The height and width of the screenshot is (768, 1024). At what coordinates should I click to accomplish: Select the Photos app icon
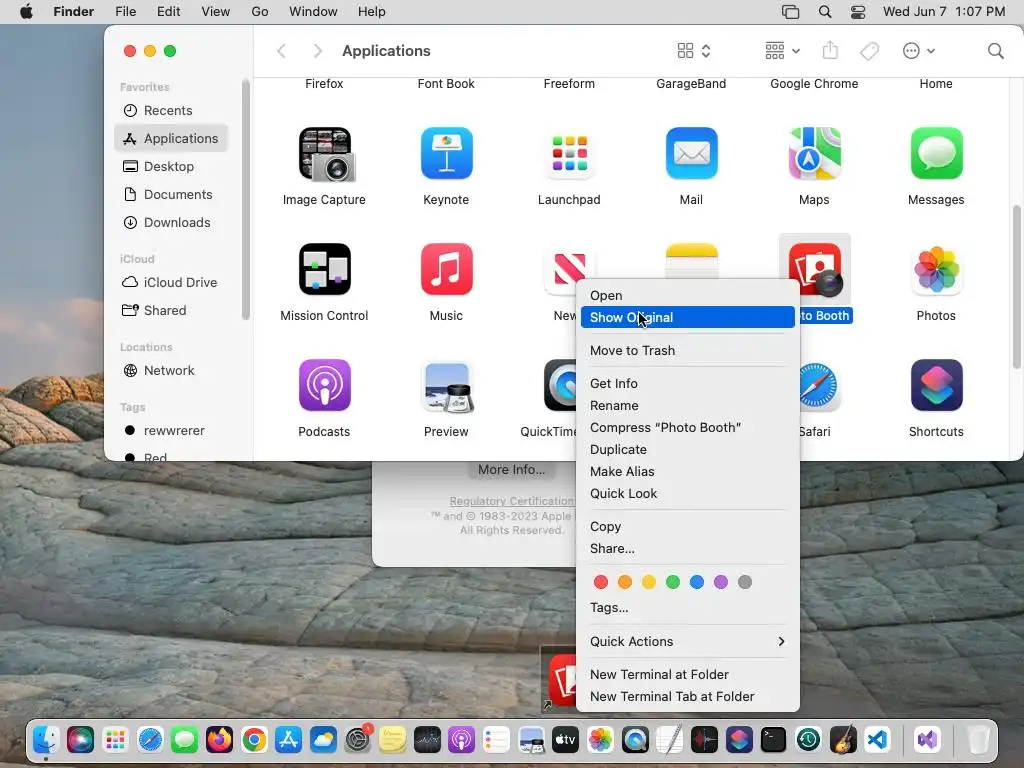pos(936,269)
